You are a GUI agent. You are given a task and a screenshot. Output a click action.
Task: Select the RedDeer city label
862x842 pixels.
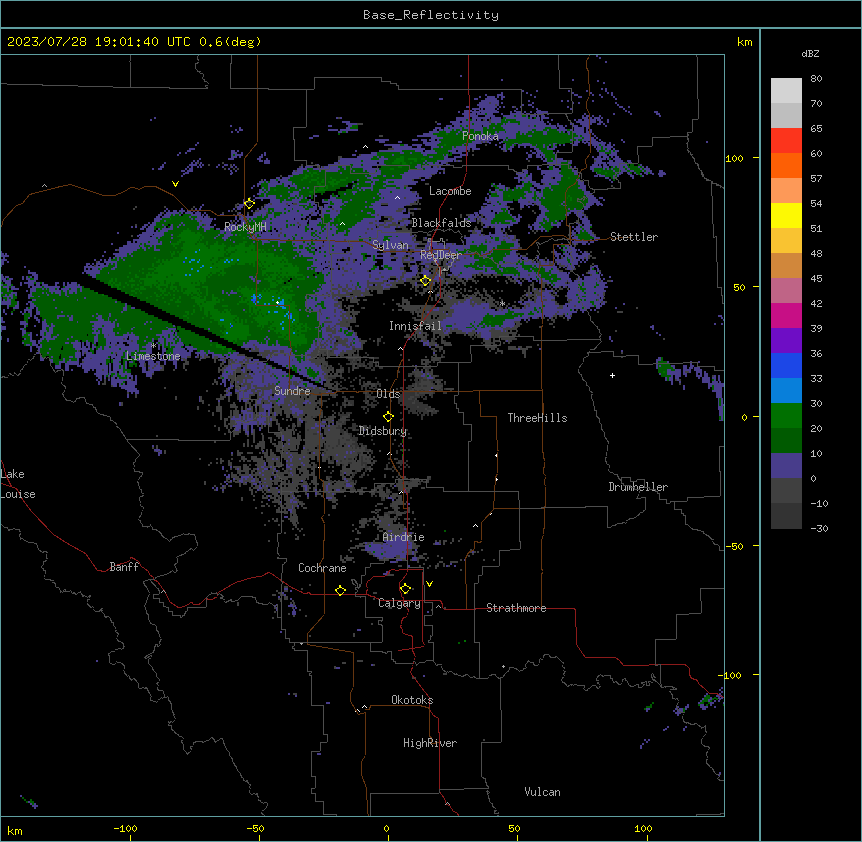(x=440, y=255)
